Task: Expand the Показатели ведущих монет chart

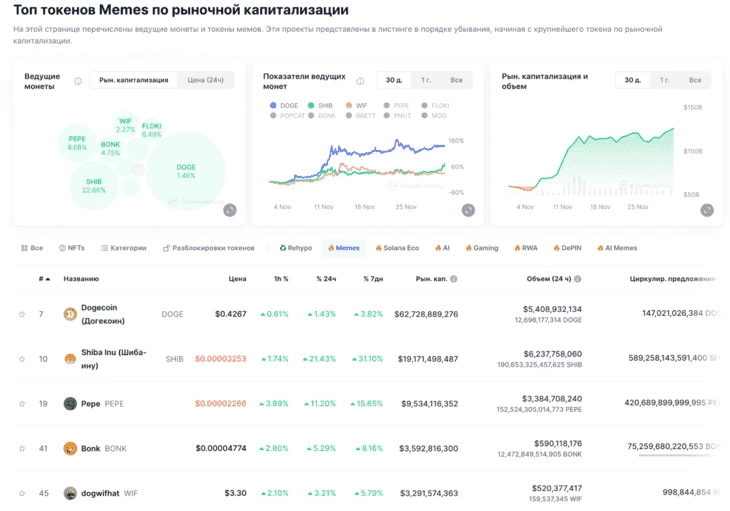Action: 468,210
